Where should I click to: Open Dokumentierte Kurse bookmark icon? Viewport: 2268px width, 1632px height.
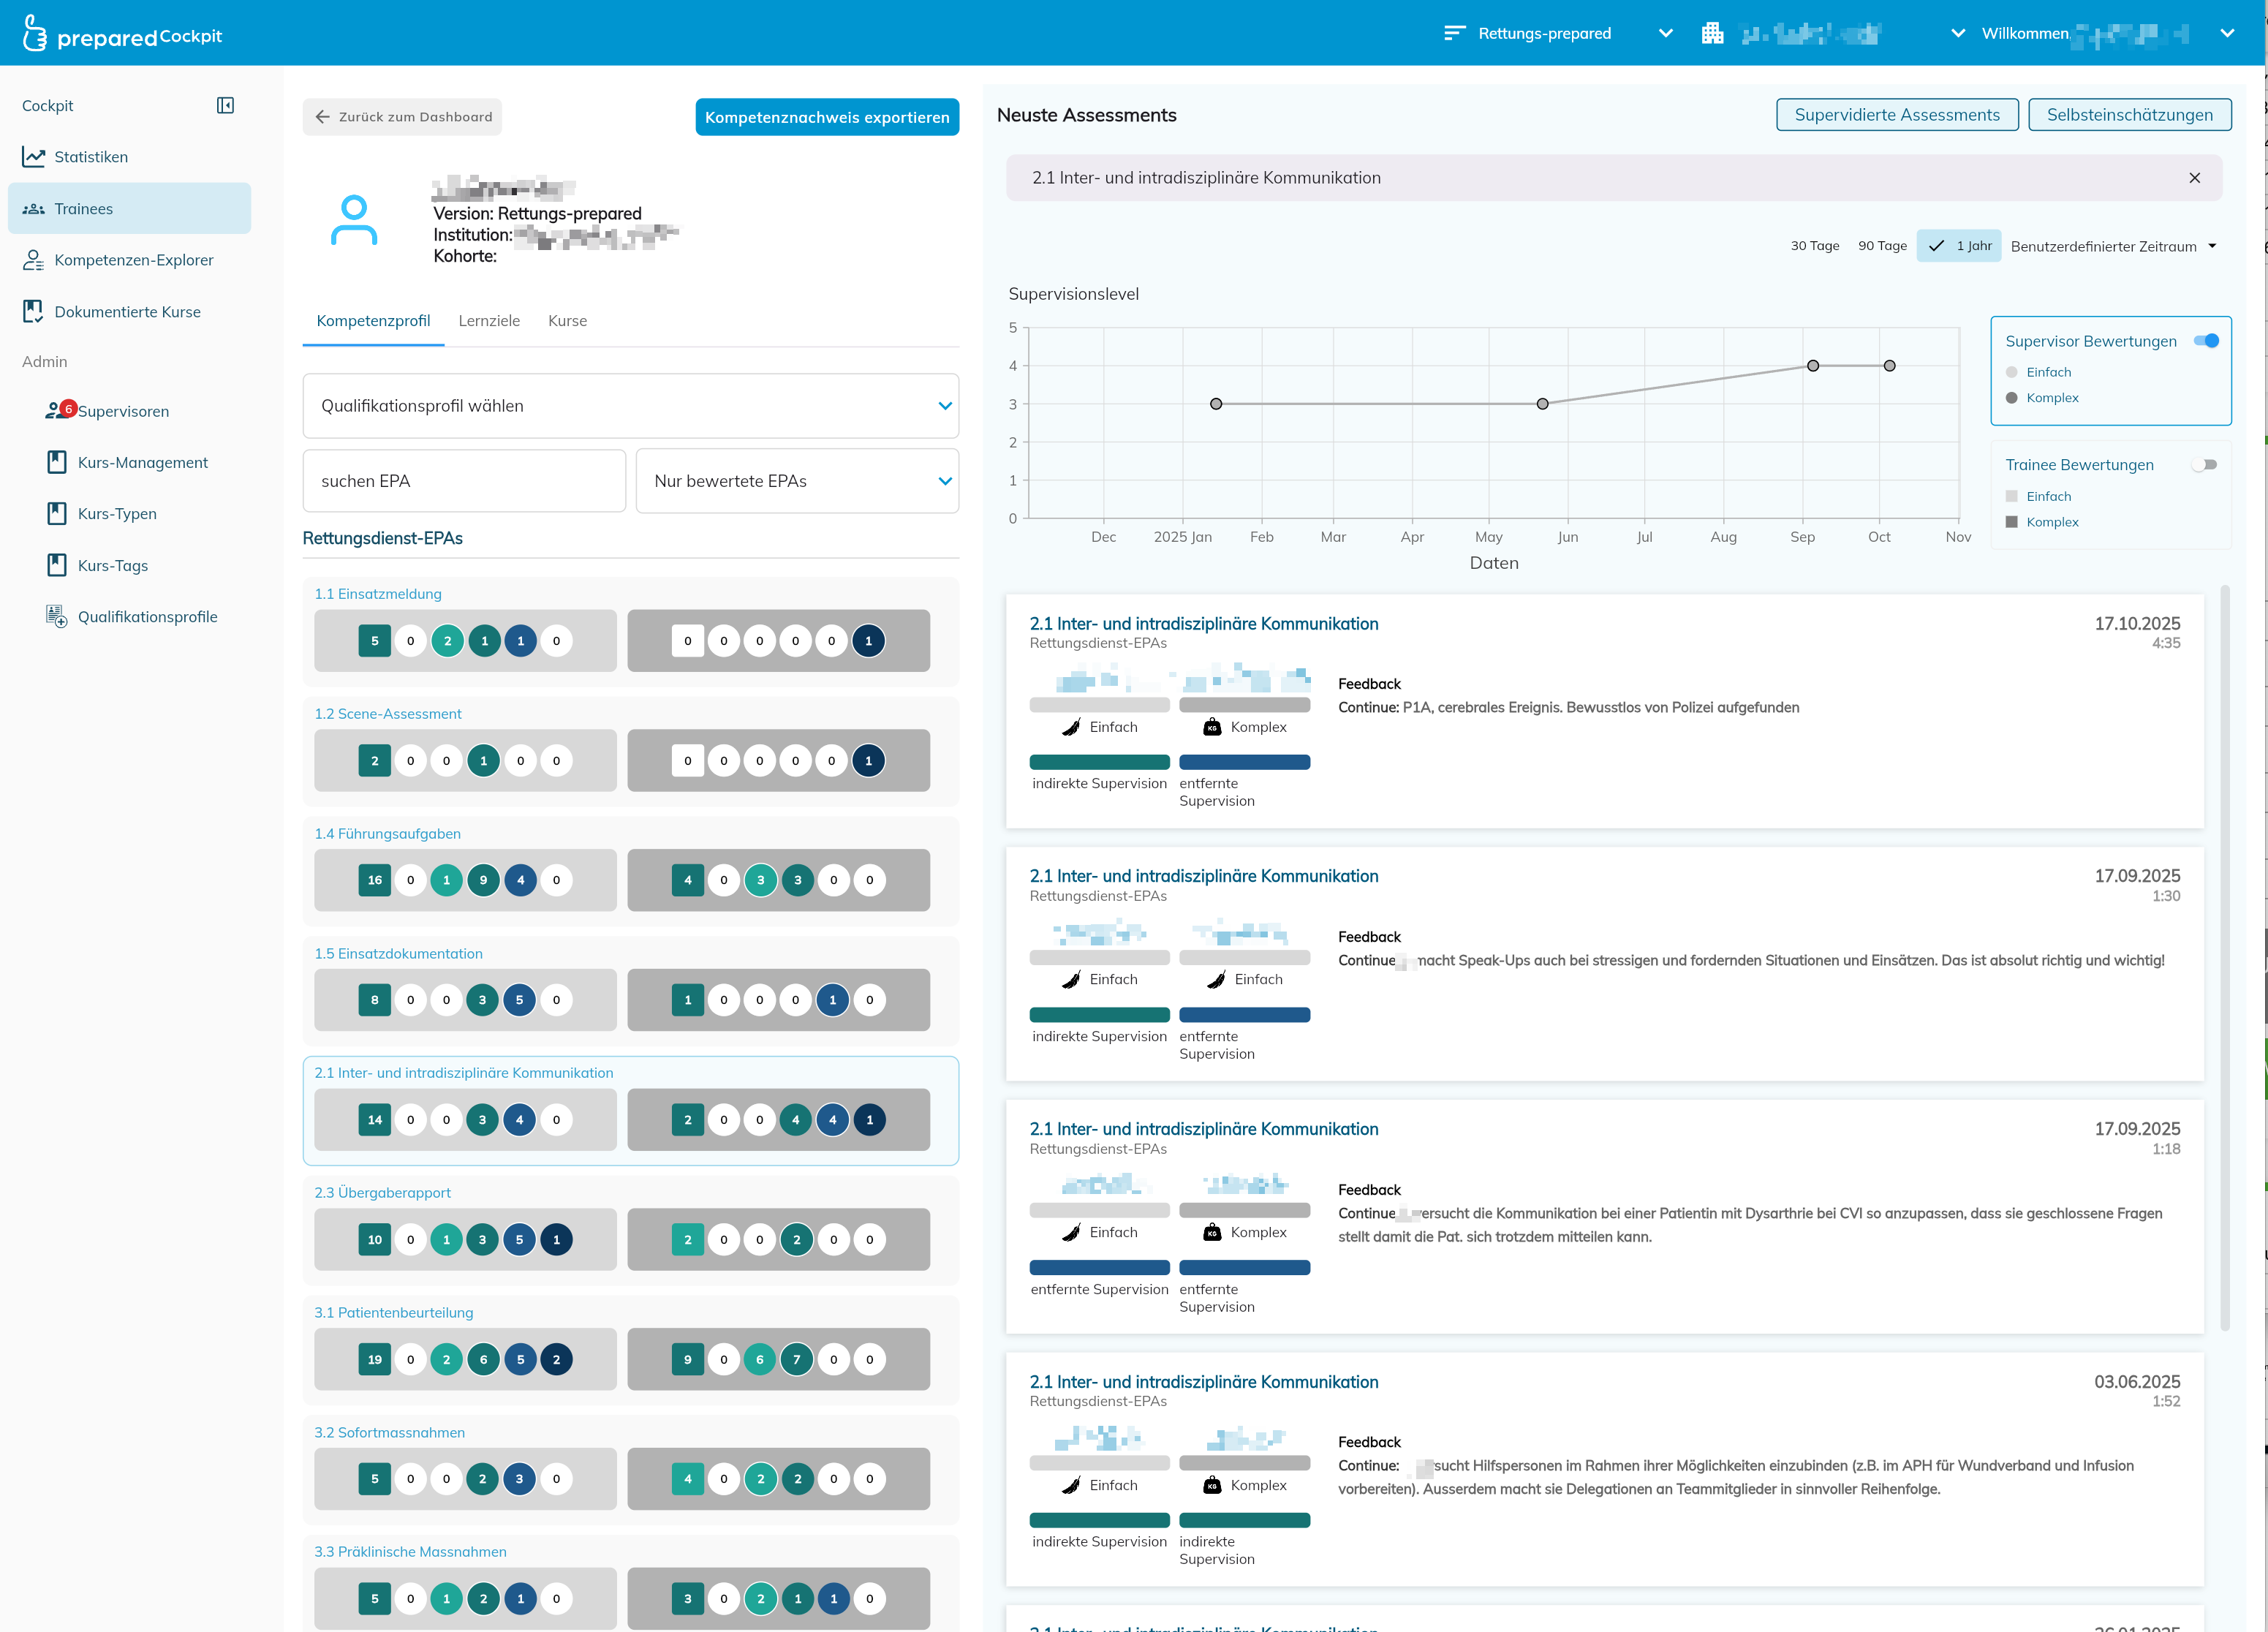pyautogui.click(x=34, y=311)
